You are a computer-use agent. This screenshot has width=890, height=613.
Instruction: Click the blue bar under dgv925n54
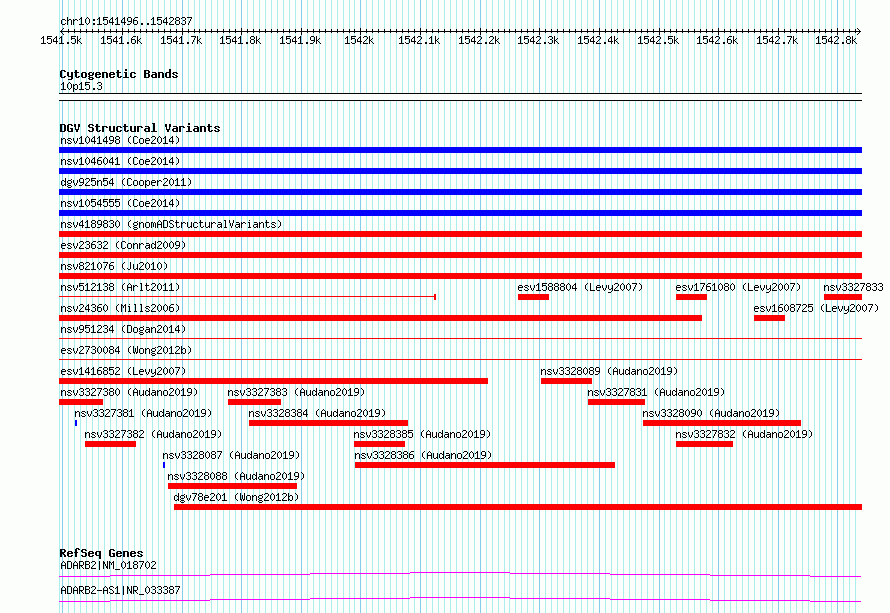click(x=460, y=192)
